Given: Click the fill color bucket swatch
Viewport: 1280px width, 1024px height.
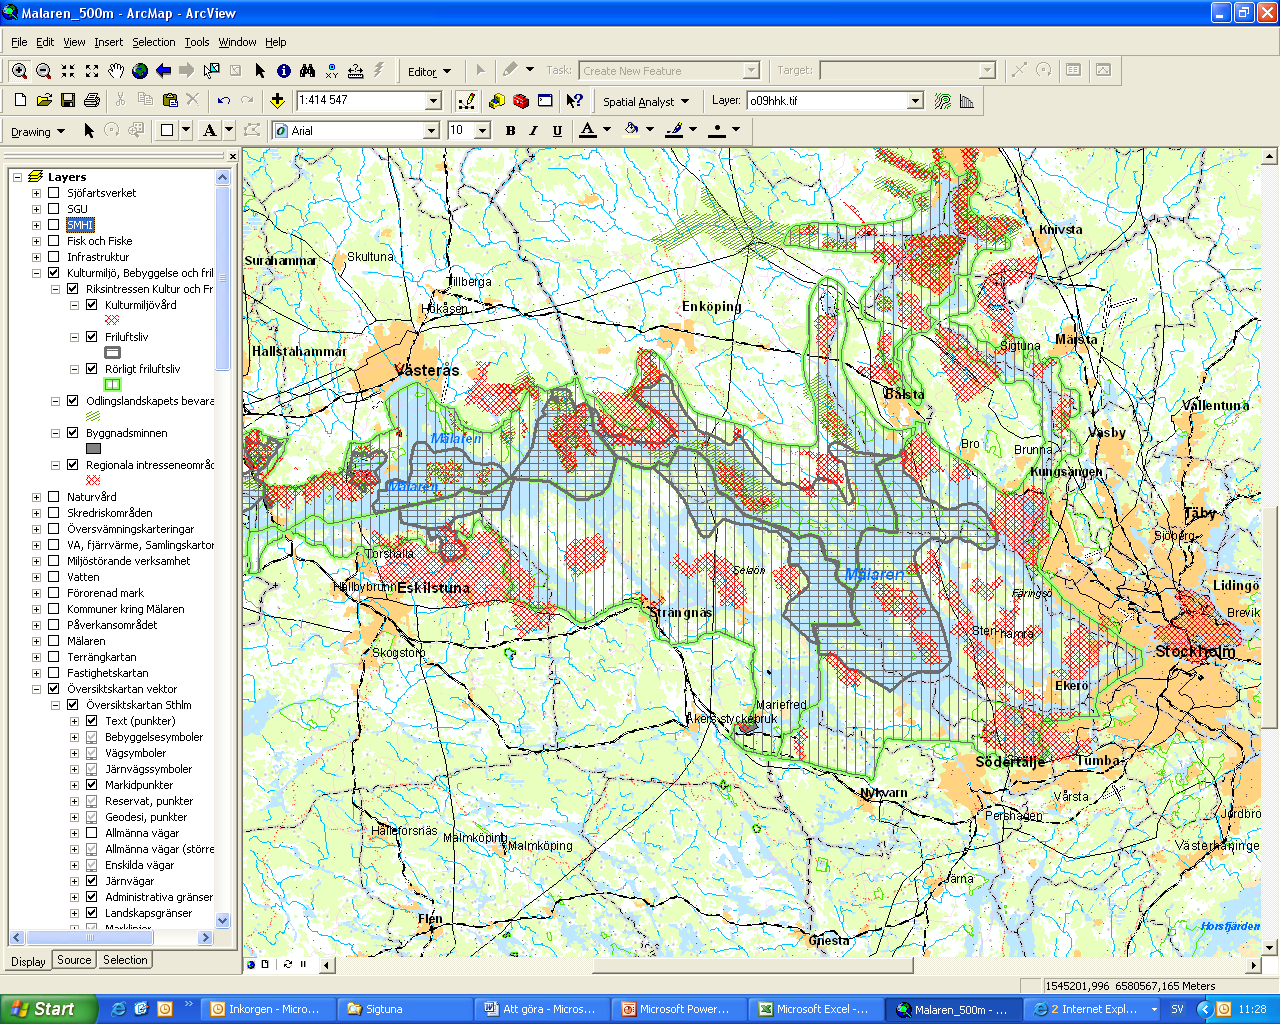Looking at the screenshot, I should (631, 130).
